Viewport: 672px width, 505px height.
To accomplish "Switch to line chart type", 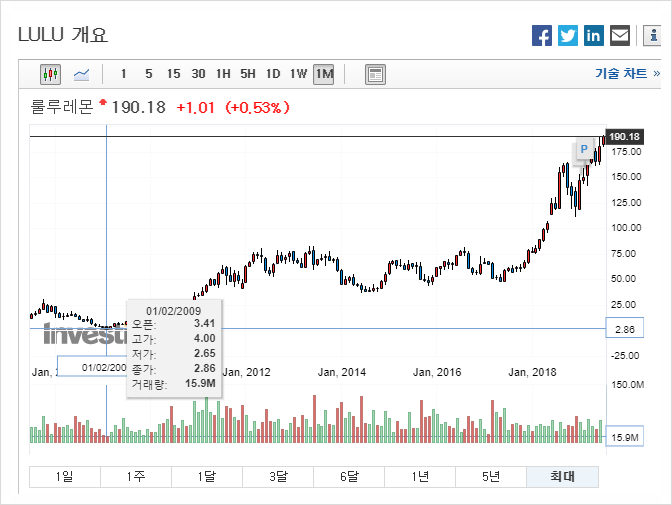I will coord(81,75).
